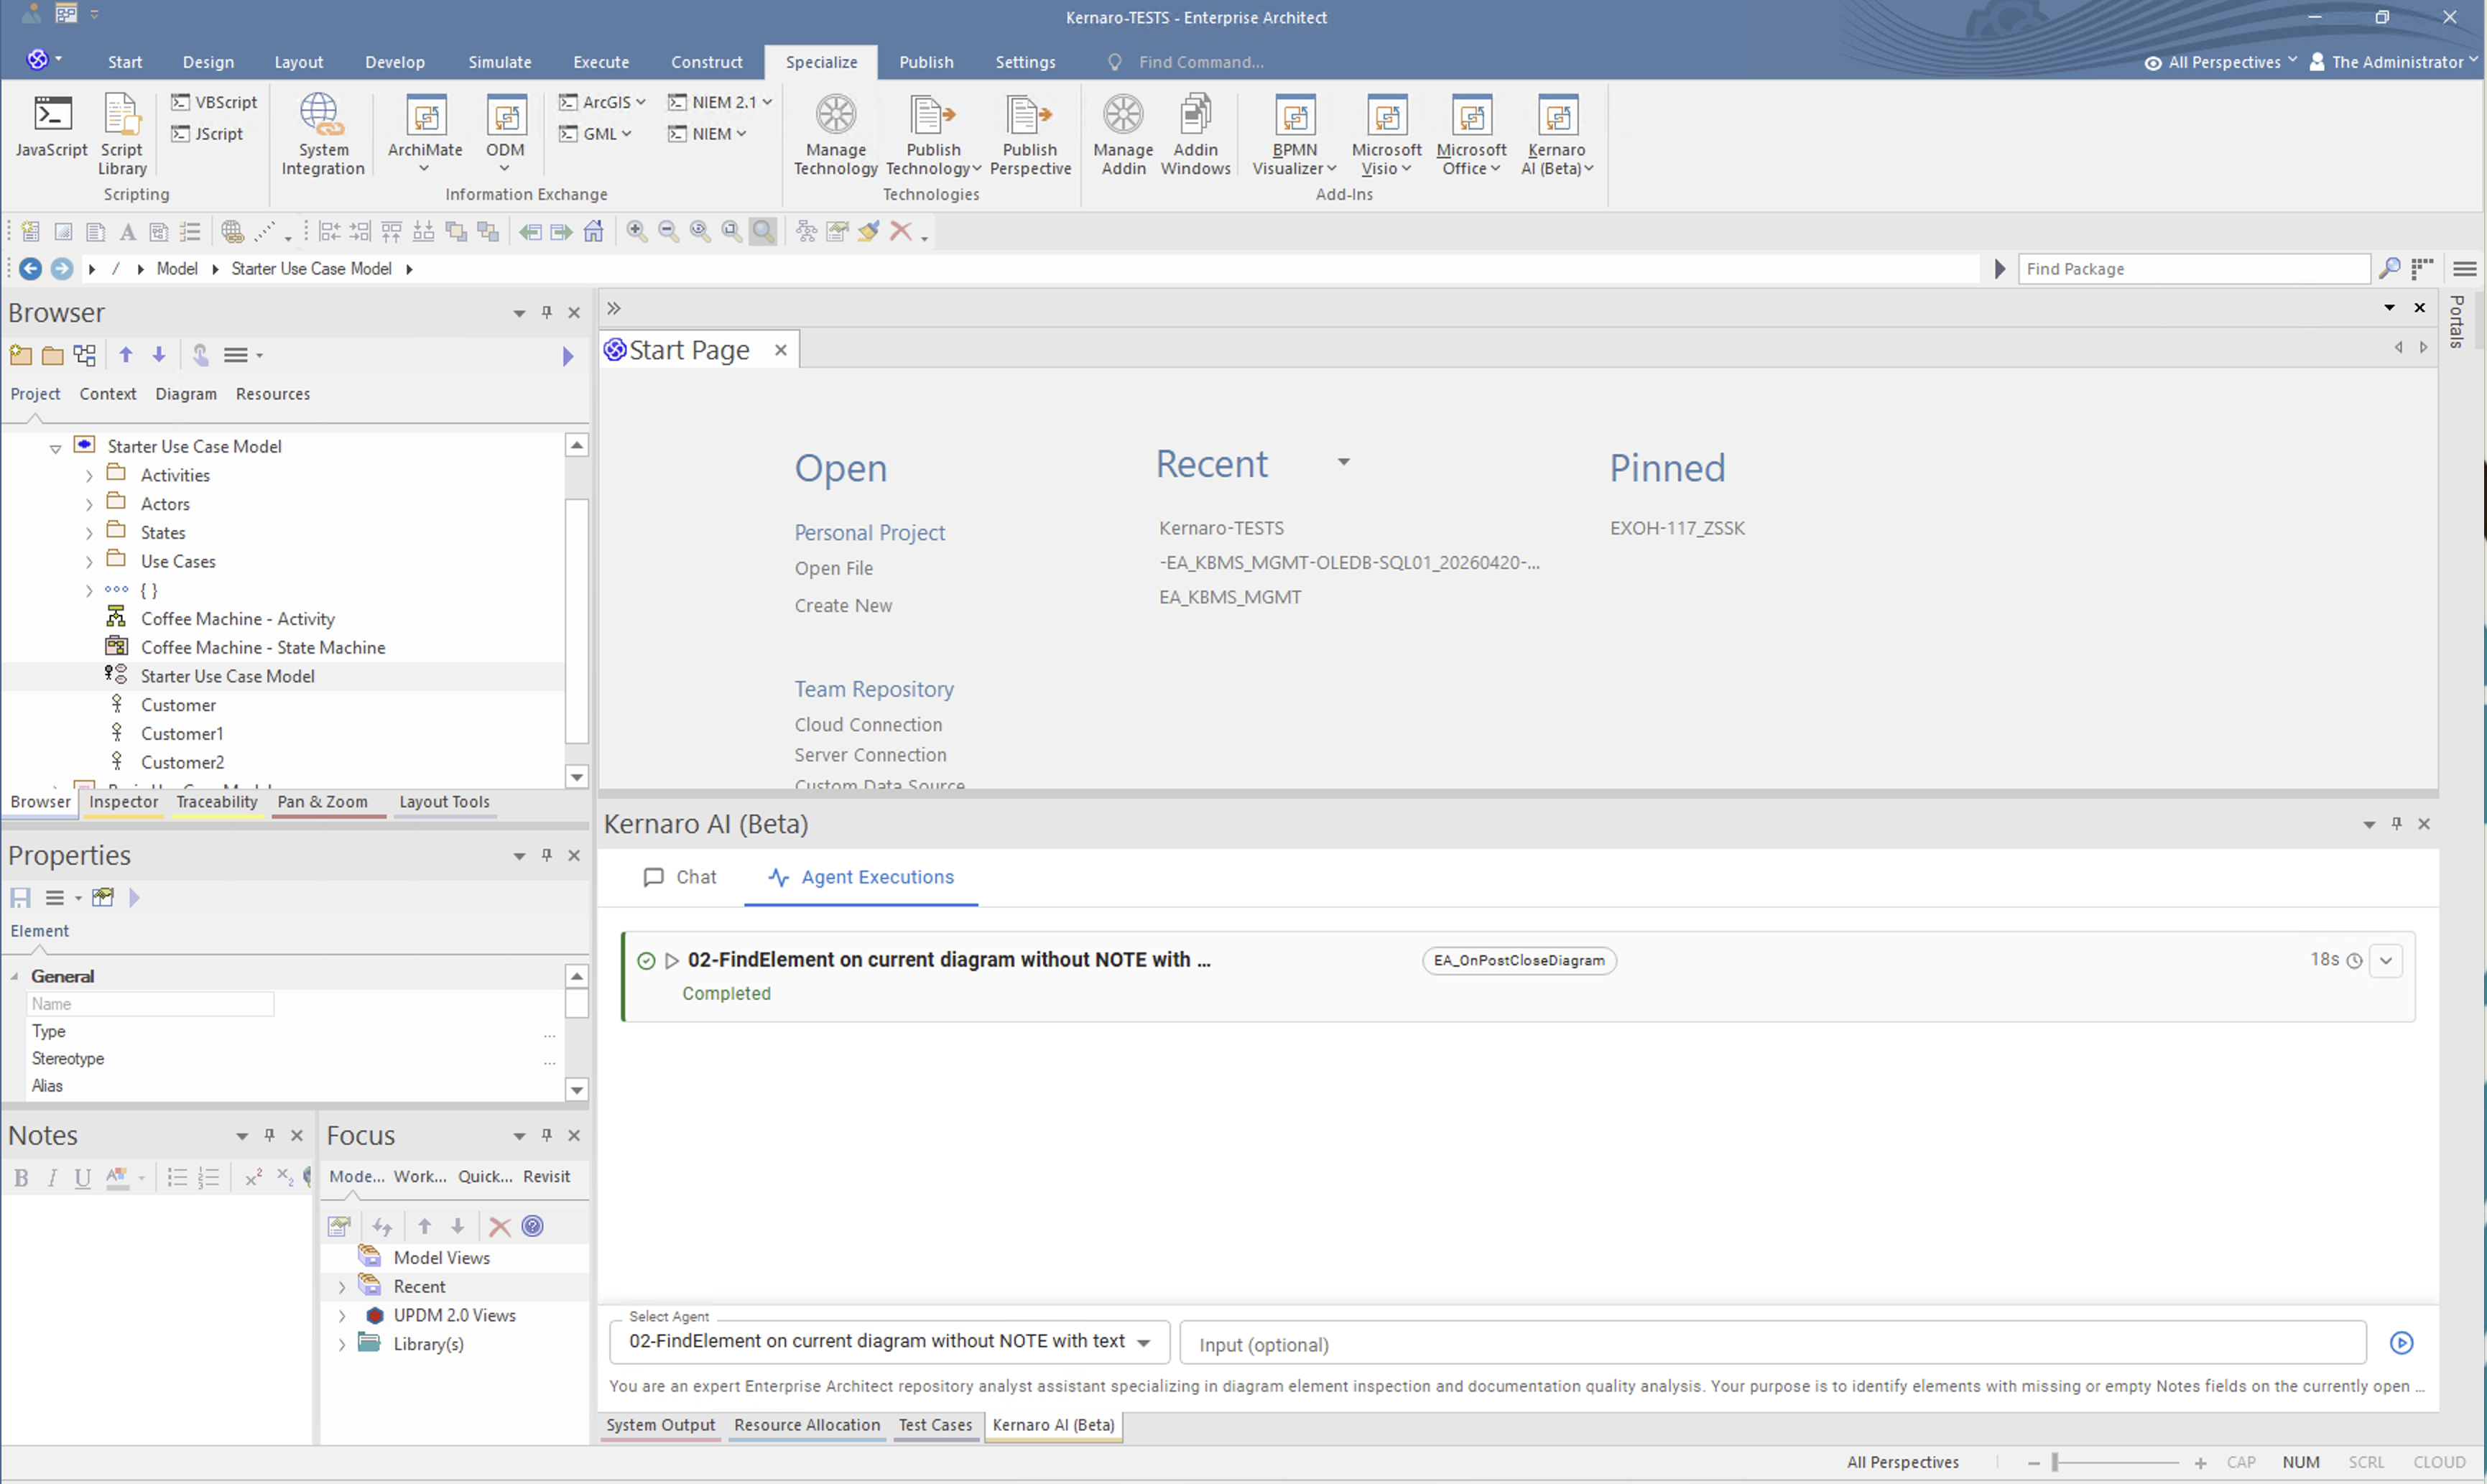Screen dimensions: 2487x1484
Task: Click the save icon in Properties toolbar
Action: point(20,898)
